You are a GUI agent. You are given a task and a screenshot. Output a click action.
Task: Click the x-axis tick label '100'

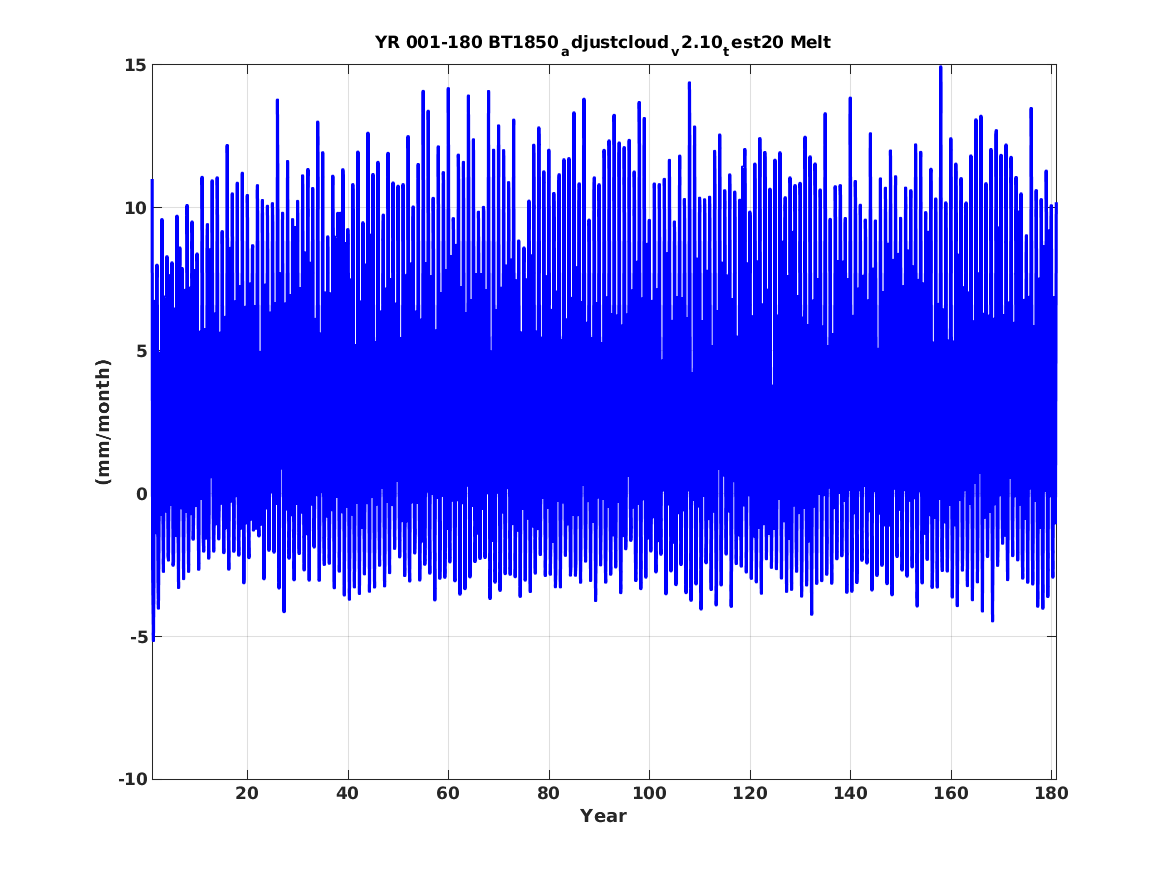[649, 794]
